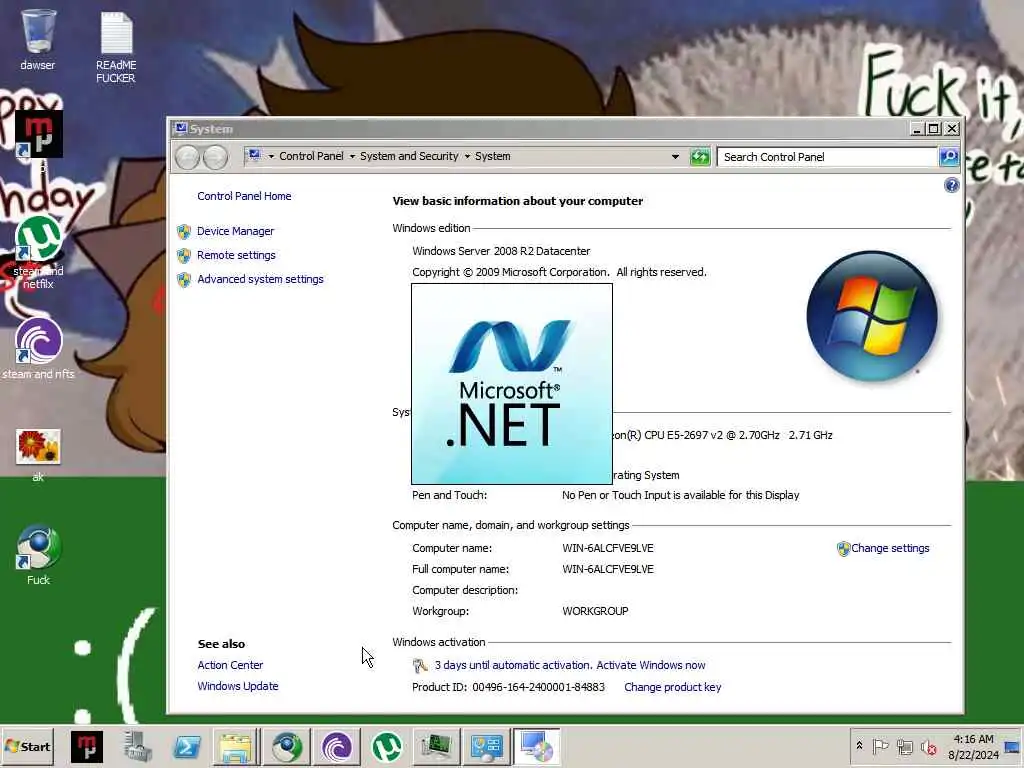Viewport: 1024px width, 768px height.
Task: Open the blue Help question mark icon
Action: coord(952,185)
